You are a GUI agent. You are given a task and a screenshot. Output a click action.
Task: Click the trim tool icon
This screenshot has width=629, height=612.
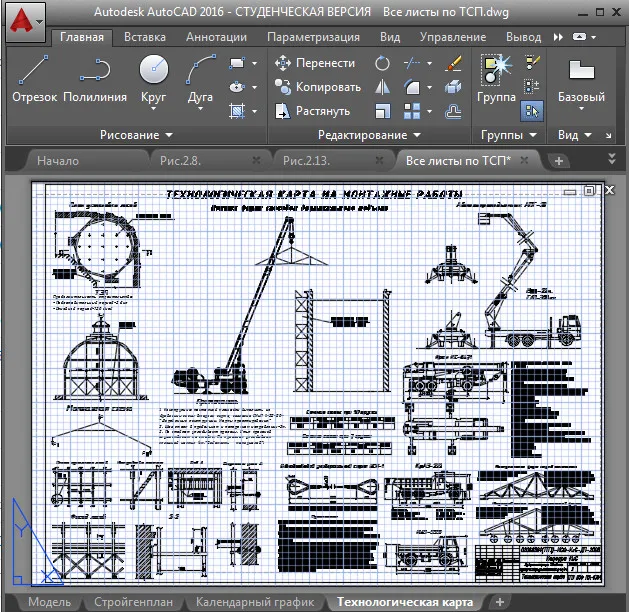point(412,63)
